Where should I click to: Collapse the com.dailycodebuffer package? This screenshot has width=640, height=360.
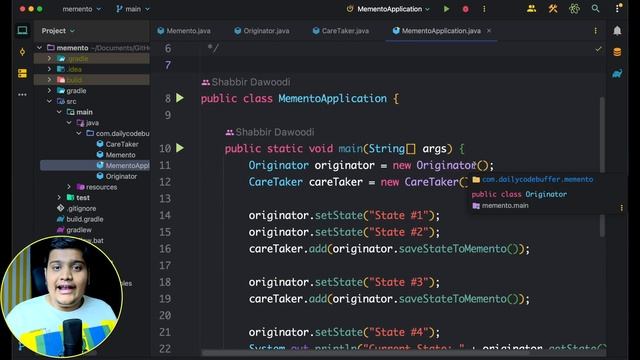click(x=79, y=133)
